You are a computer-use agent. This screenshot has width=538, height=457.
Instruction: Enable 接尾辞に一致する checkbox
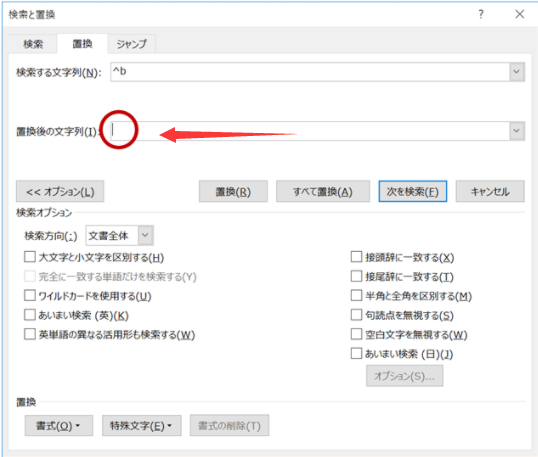pyautogui.click(x=356, y=276)
